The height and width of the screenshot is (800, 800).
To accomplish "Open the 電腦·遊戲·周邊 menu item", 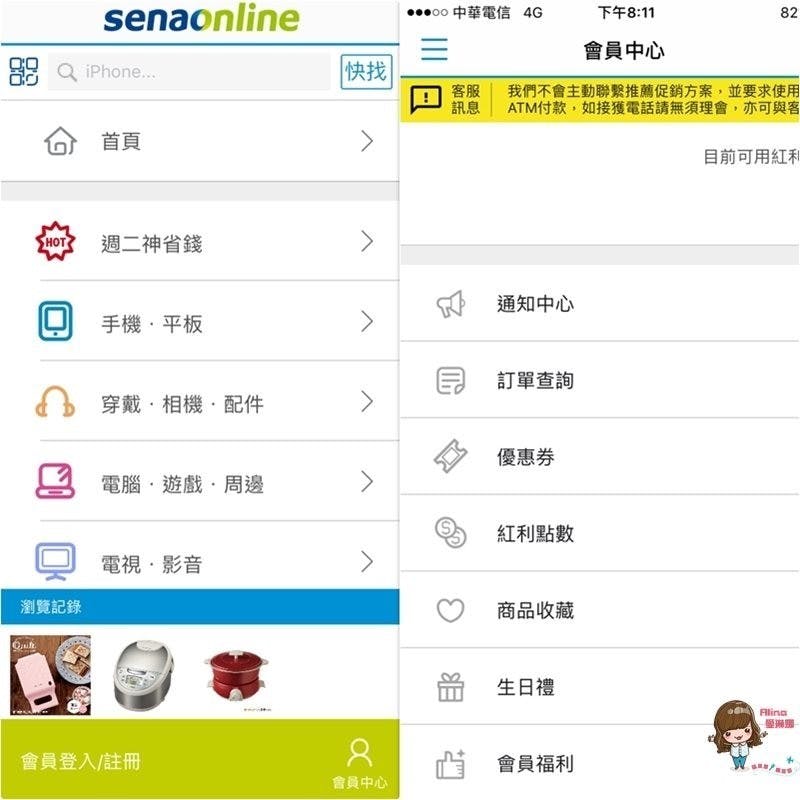I will pos(200,482).
